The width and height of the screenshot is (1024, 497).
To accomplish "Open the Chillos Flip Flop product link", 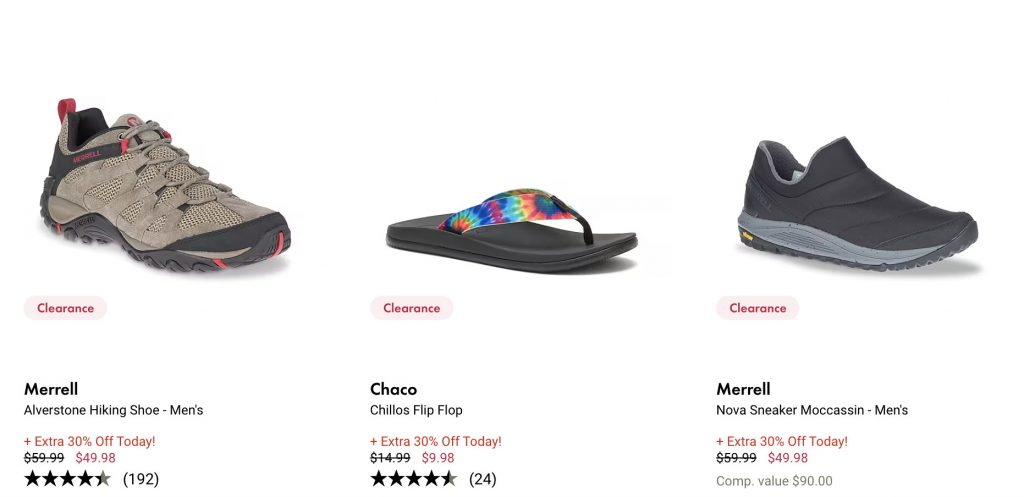I will tap(416, 410).
